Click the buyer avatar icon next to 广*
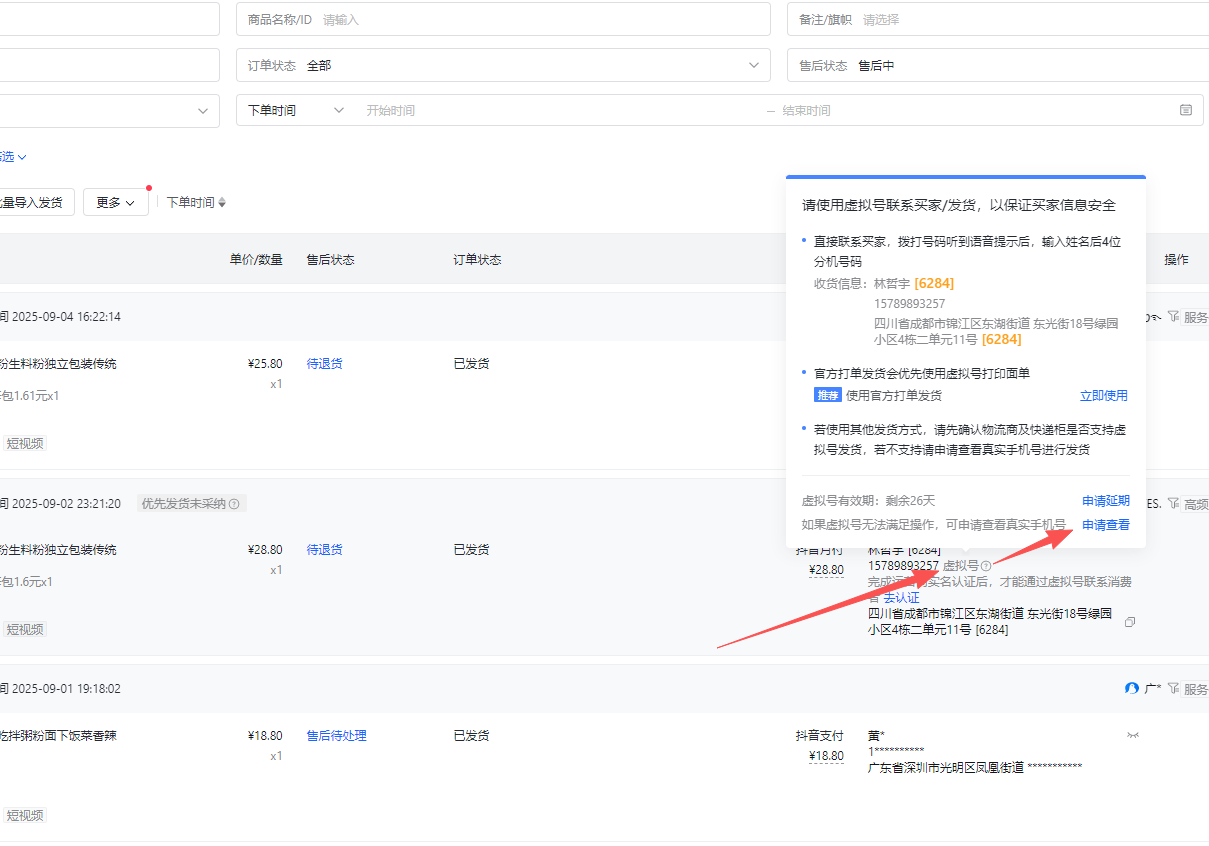The image size is (1209, 846). pos(1132,688)
